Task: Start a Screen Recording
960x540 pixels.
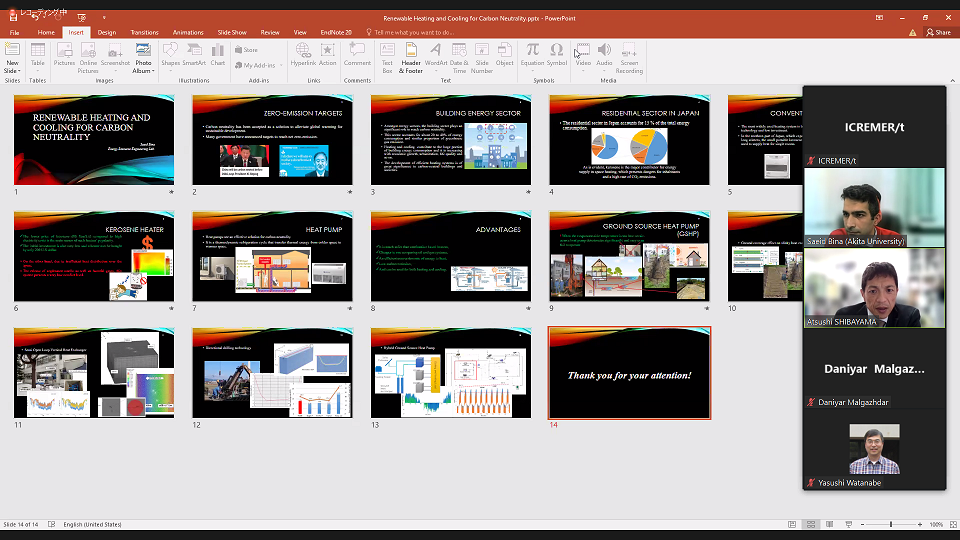Action: point(629,58)
